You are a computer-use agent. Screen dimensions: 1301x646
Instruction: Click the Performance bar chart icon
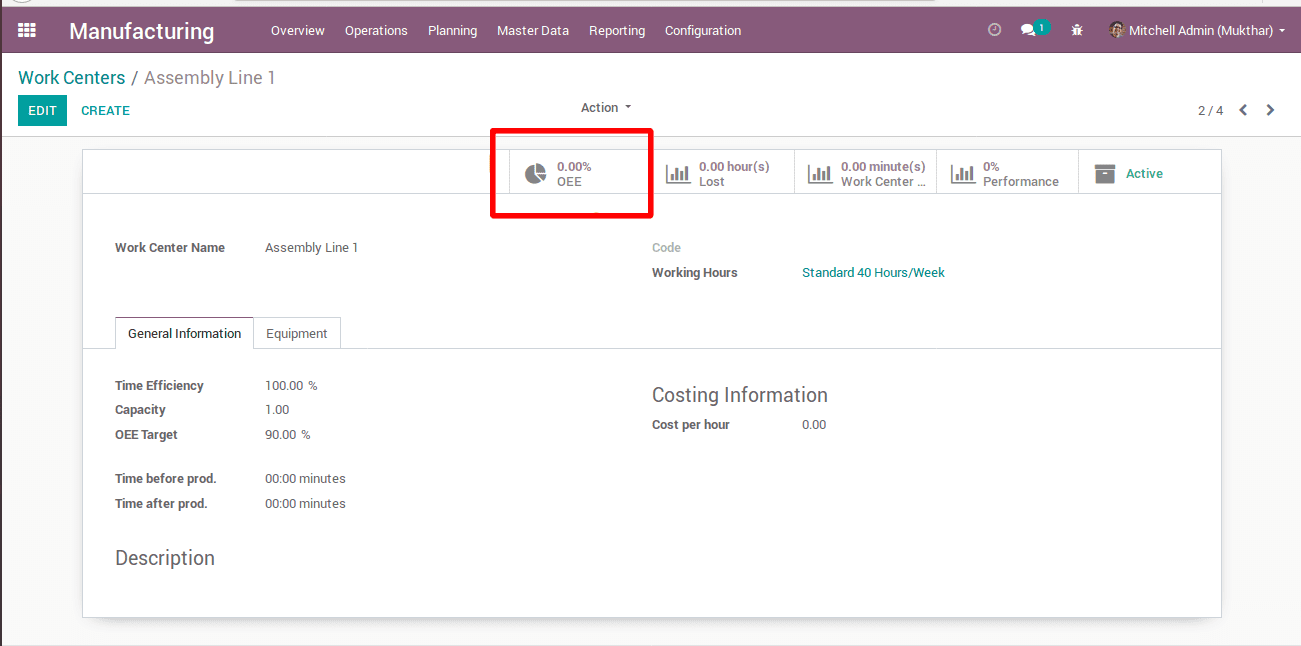[962, 174]
